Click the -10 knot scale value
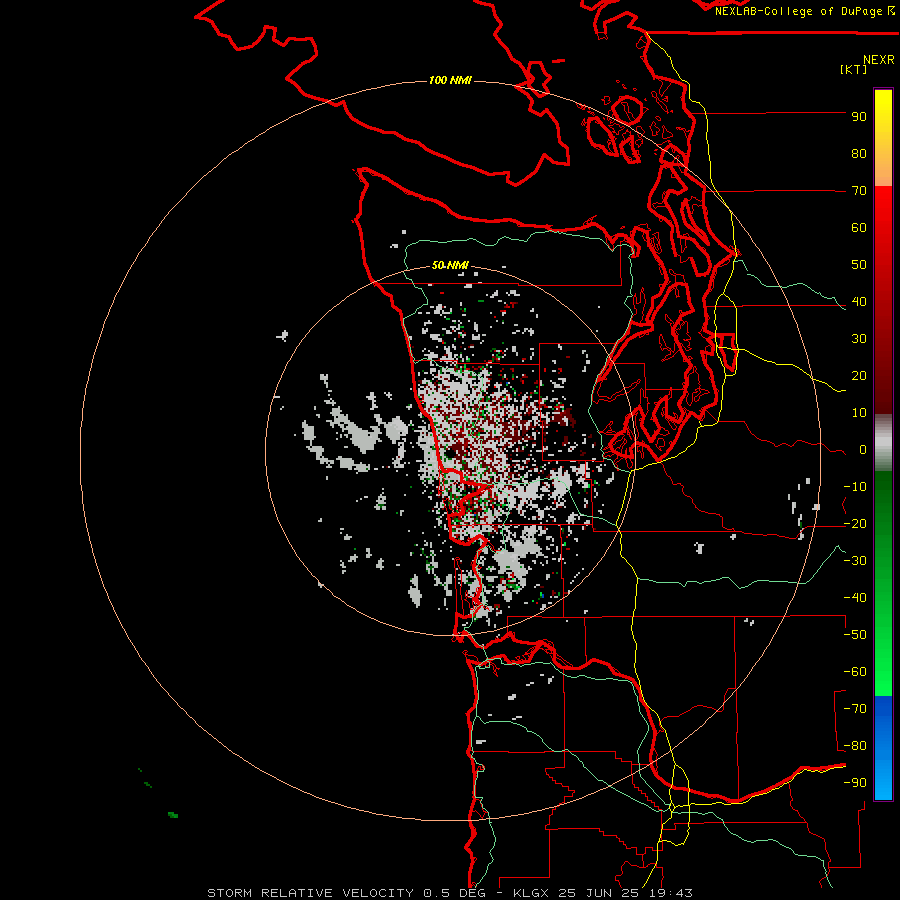 [855, 487]
